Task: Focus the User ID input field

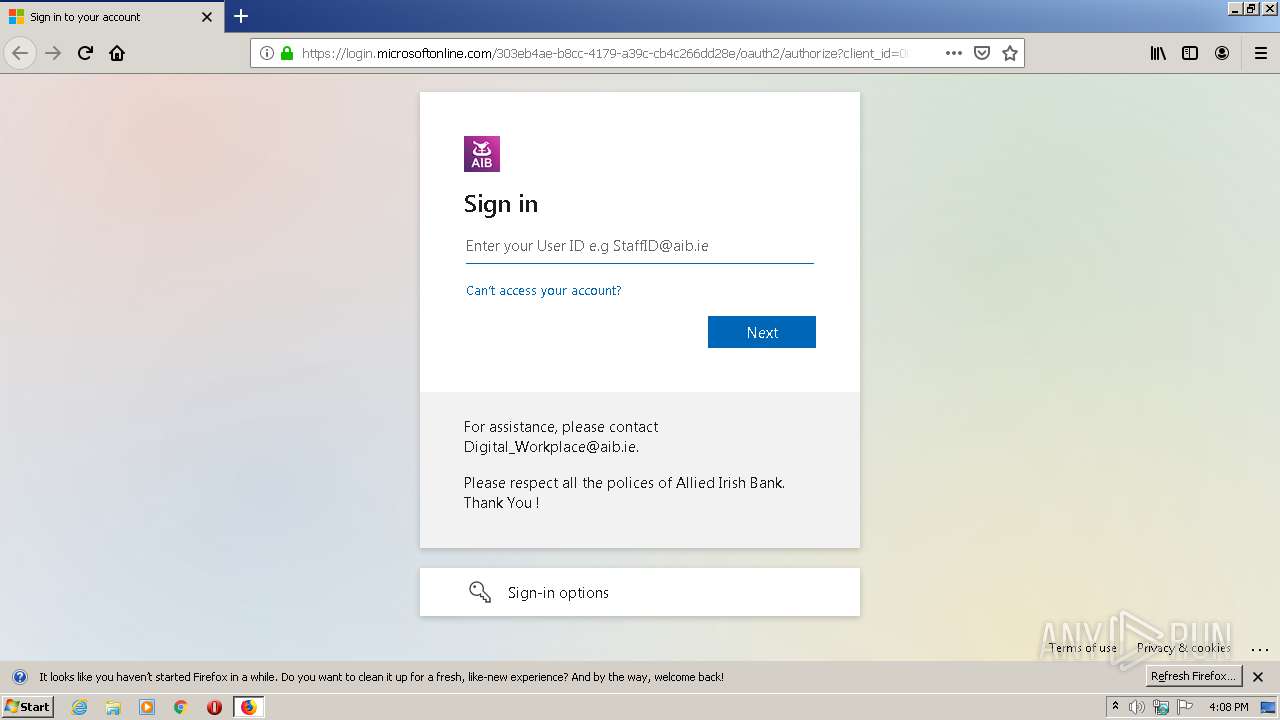Action: [x=640, y=246]
